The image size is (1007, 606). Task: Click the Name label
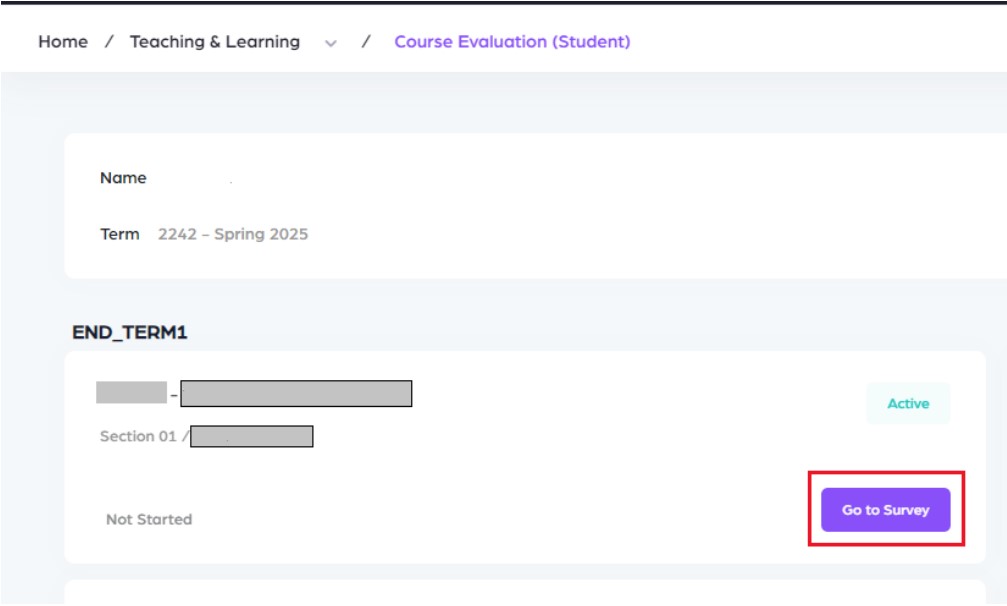(x=123, y=178)
